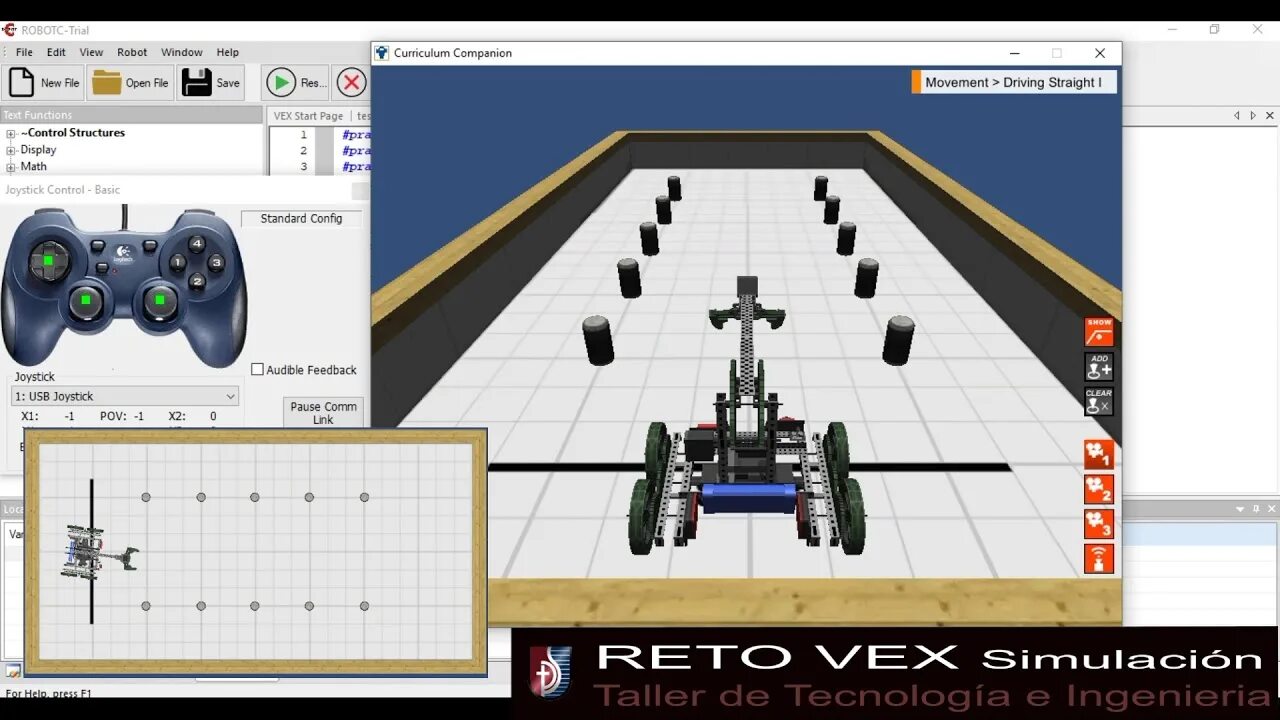Click the remote control icon below cameras
This screenshot has height=720, width=1280.
pyautogui.click(x=1099, y=558)
